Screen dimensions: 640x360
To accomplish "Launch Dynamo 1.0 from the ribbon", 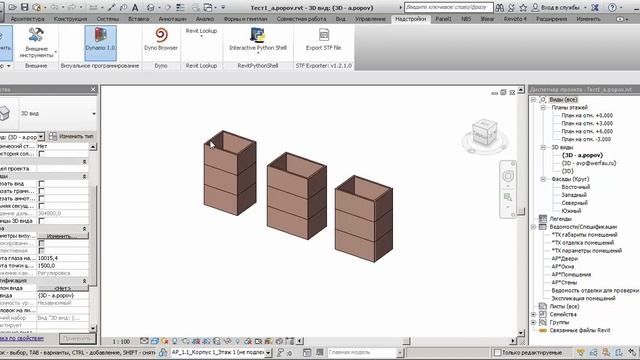I will point(100,42).
